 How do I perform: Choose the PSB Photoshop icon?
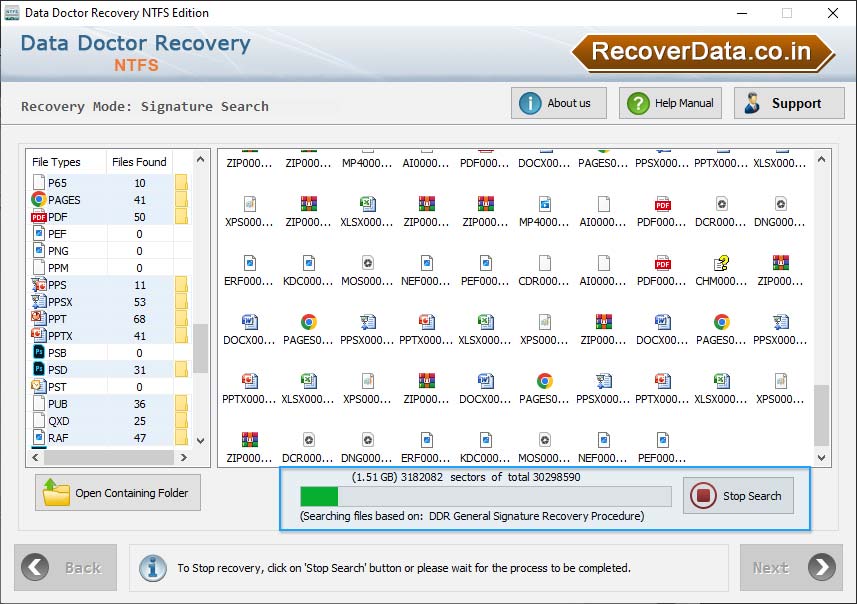[39, 353]
